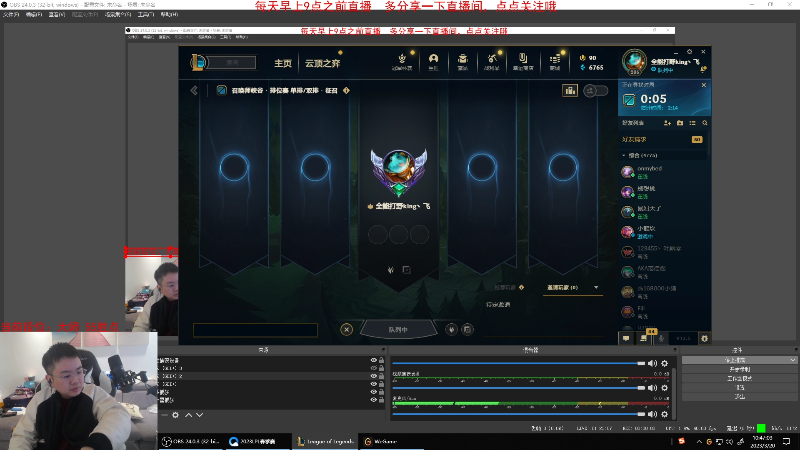
Task: Click the ranked queue info icon
Action: click(346, 90)
